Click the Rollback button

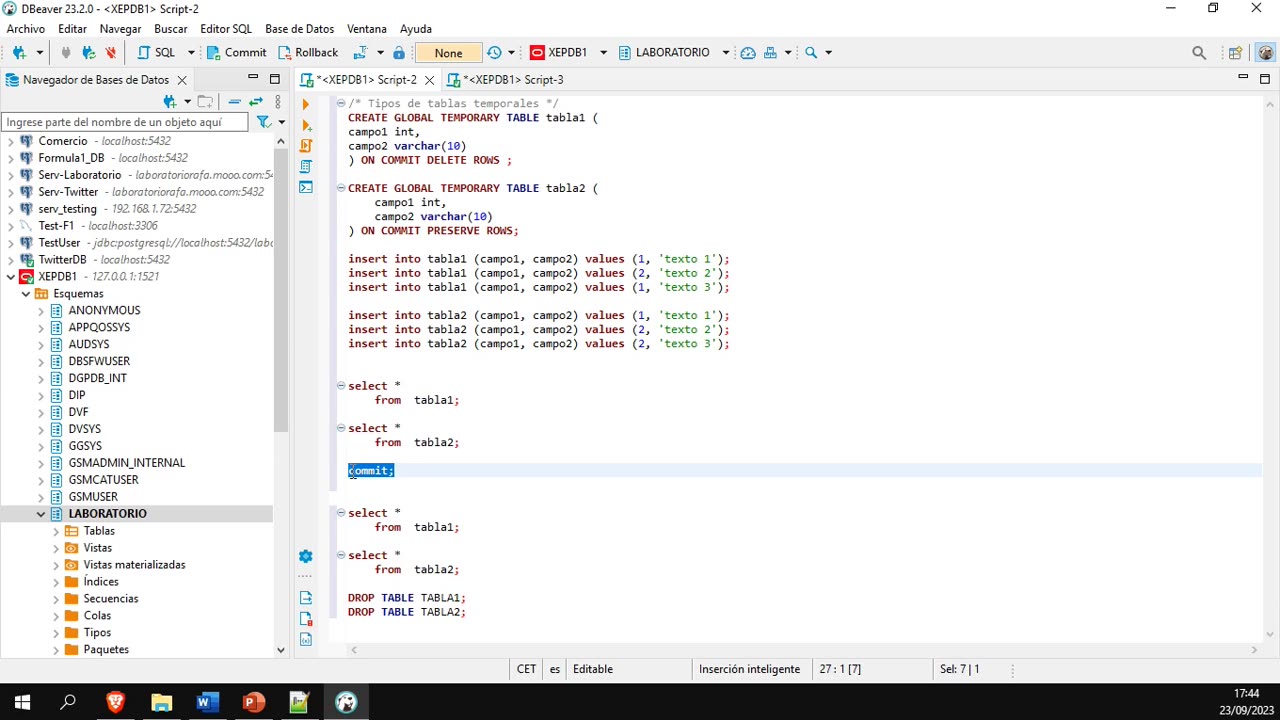(x=308, y=52)
